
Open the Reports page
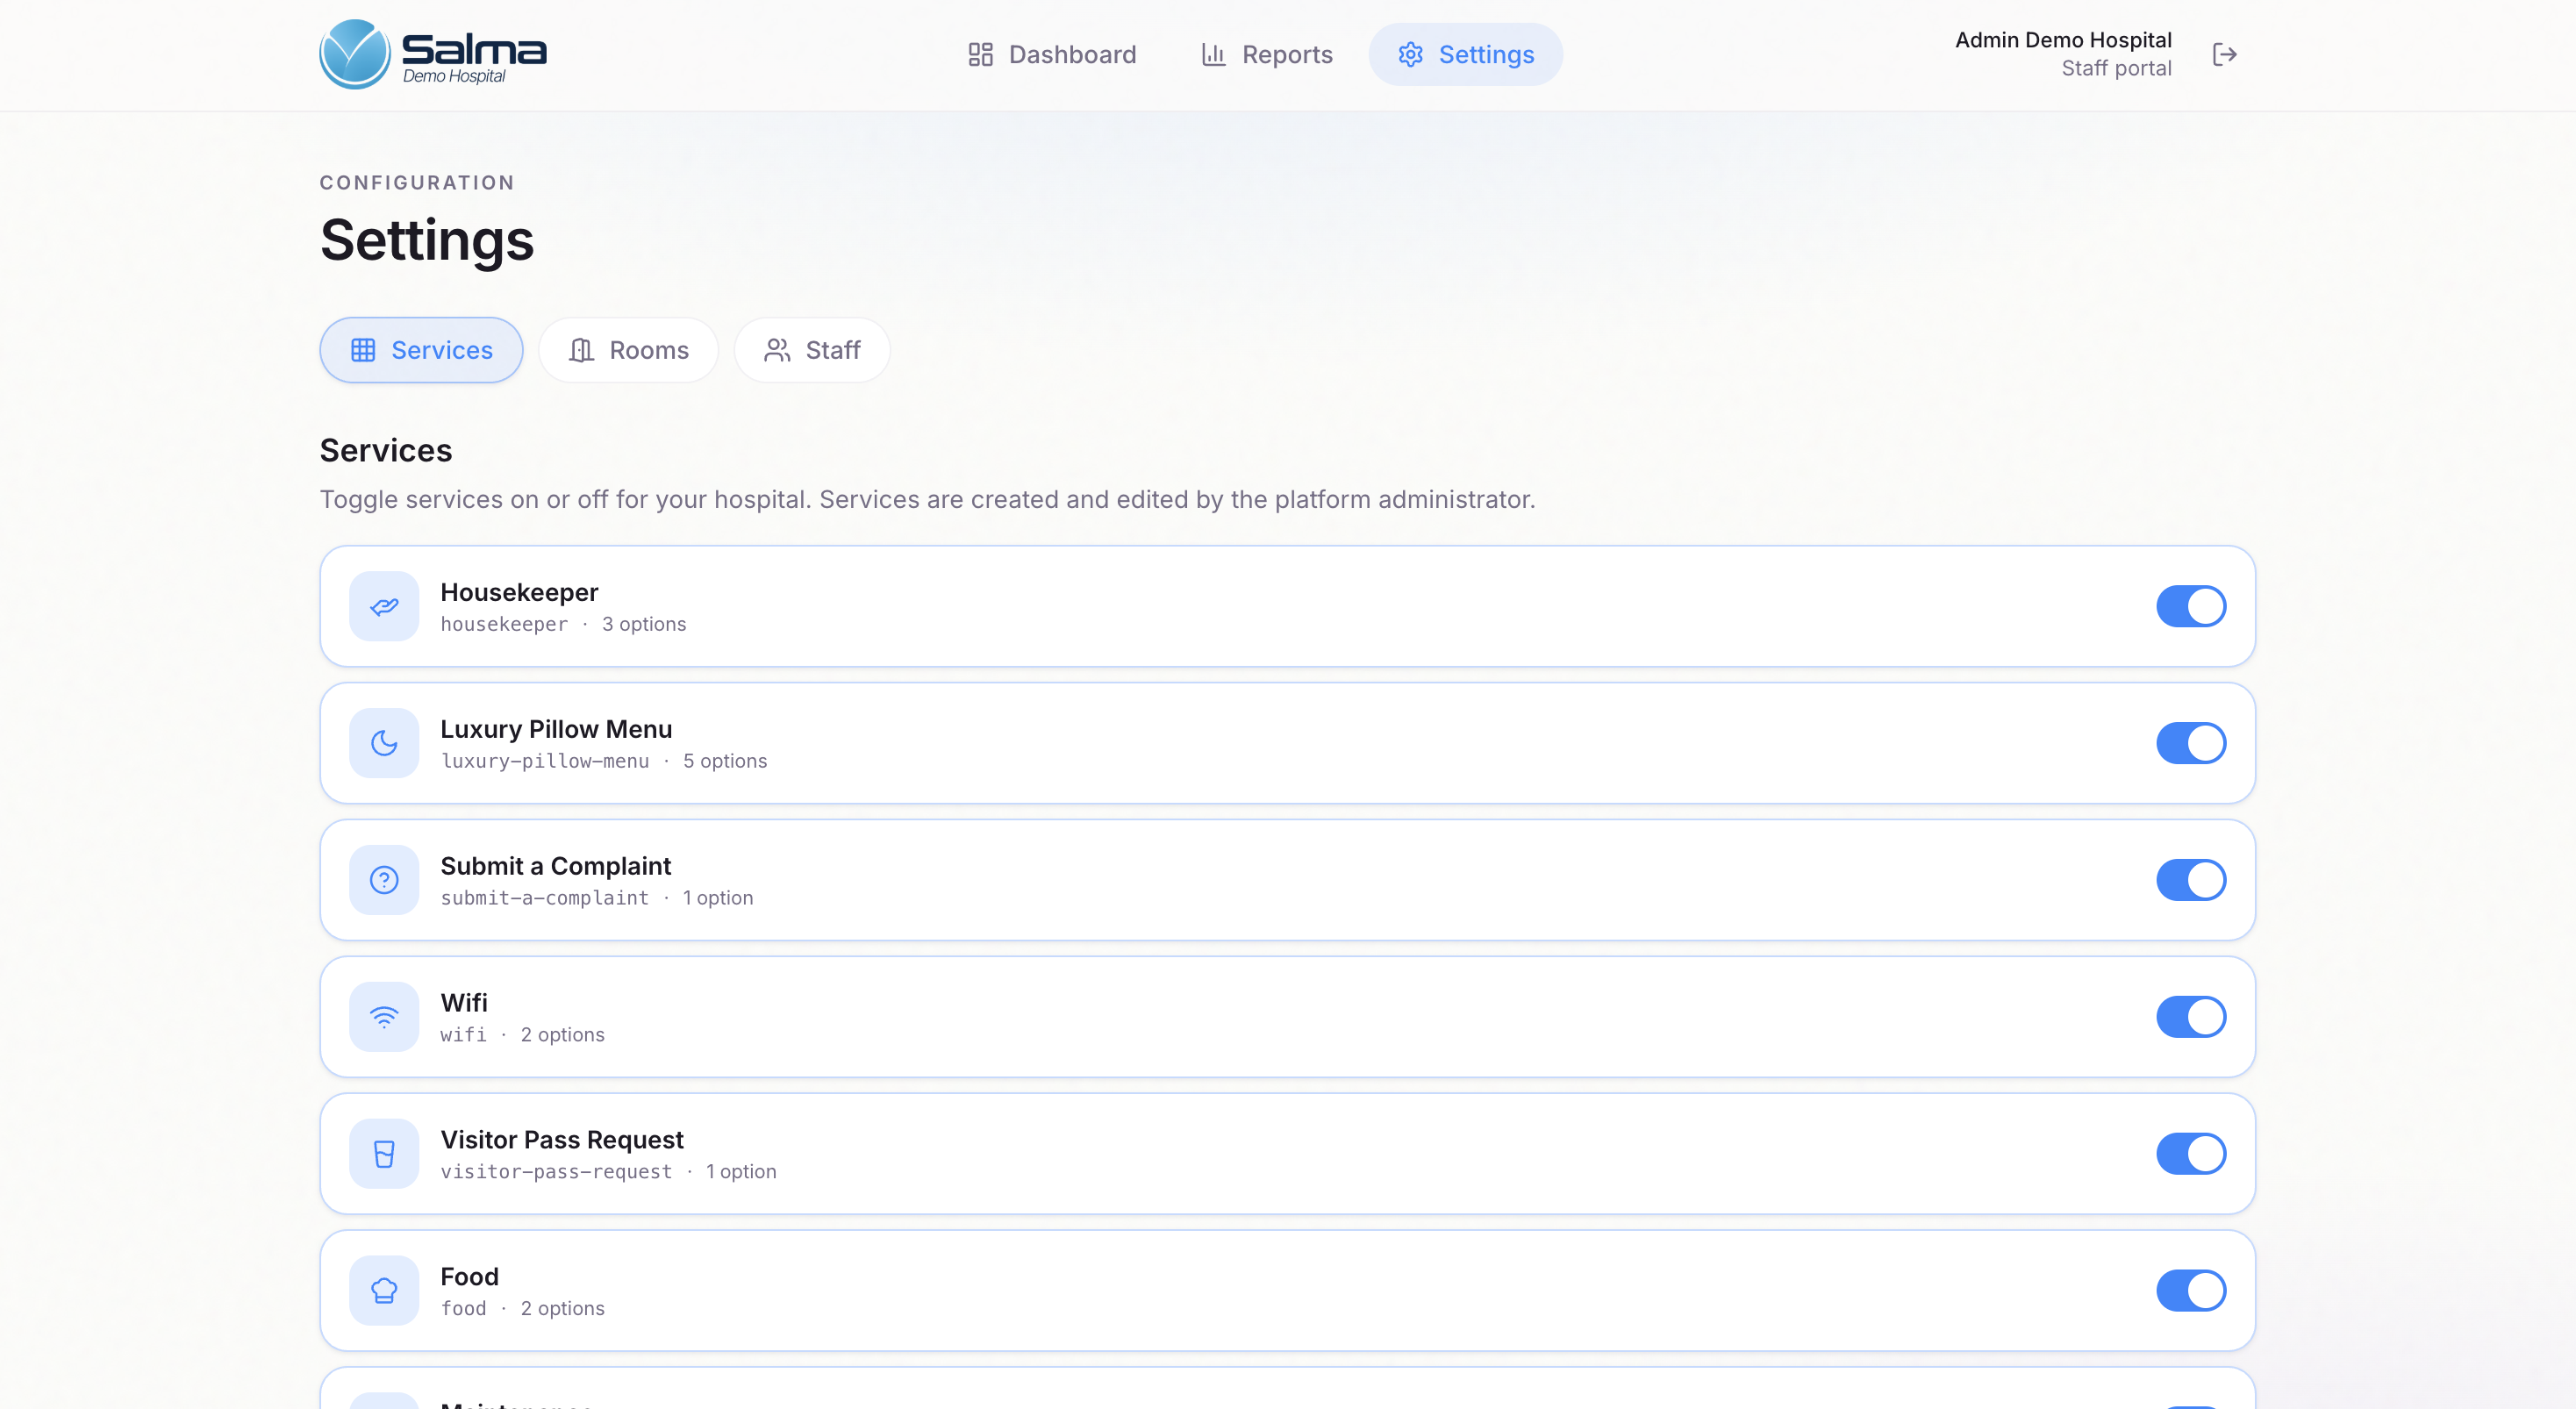1266,54
